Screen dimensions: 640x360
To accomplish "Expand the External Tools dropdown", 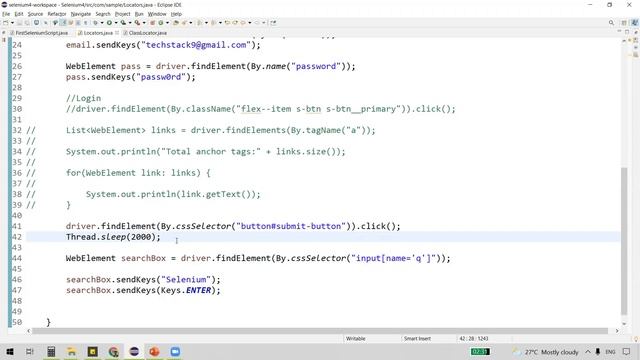I will (x=144, y=23).
